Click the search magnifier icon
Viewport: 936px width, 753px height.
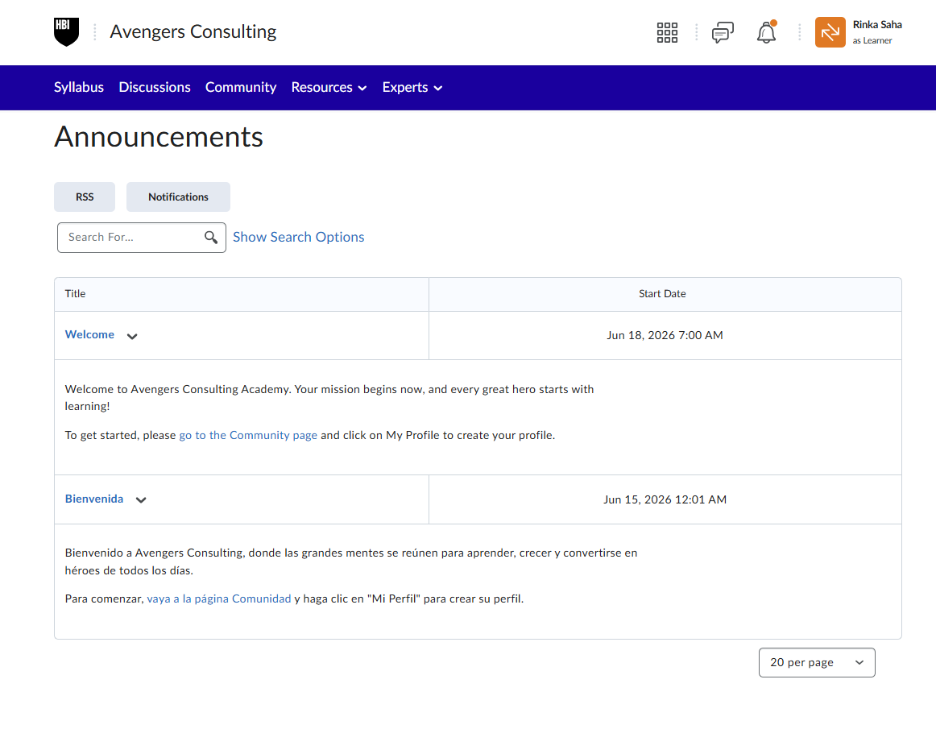[211, 237]
